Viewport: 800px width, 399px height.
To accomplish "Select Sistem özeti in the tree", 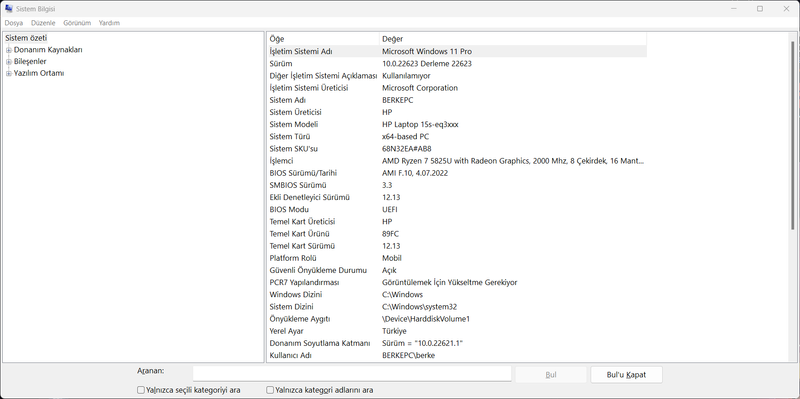I will click(26, 38).
